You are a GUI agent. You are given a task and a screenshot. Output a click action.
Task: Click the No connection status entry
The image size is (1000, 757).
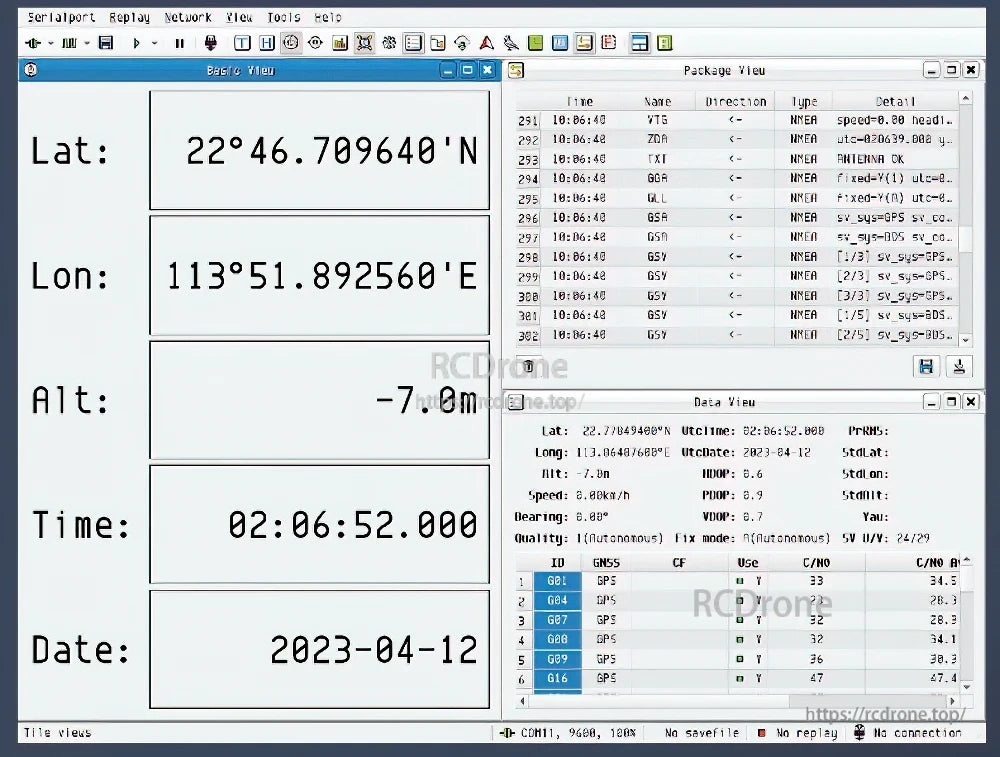point(908,733)
